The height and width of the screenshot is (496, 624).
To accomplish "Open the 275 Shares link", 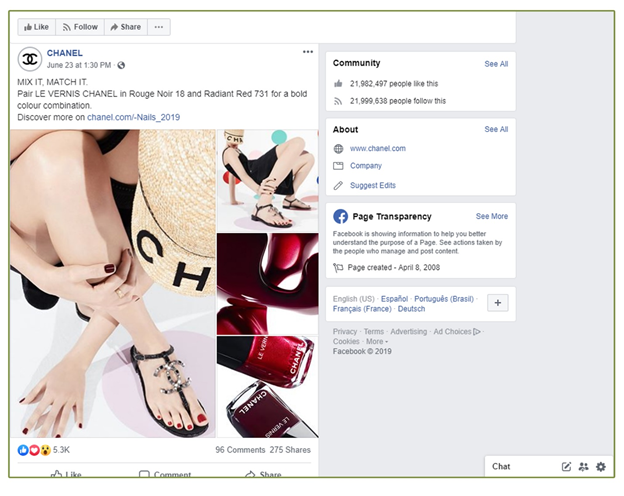I will (290, 450).
